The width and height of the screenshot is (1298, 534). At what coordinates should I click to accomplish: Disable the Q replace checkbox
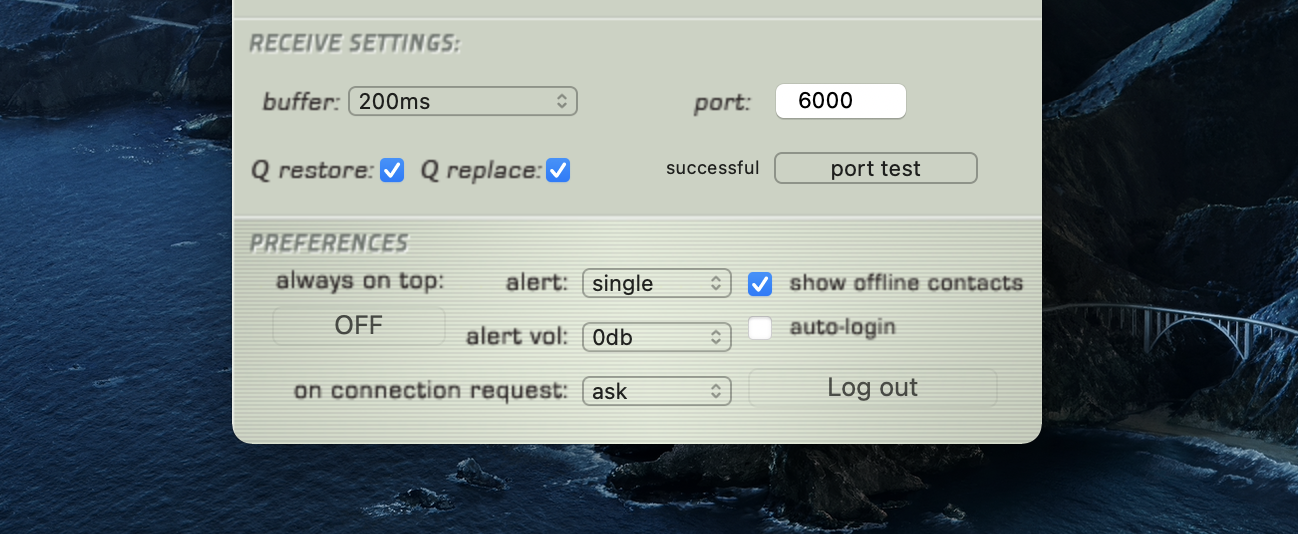(558, 170)
